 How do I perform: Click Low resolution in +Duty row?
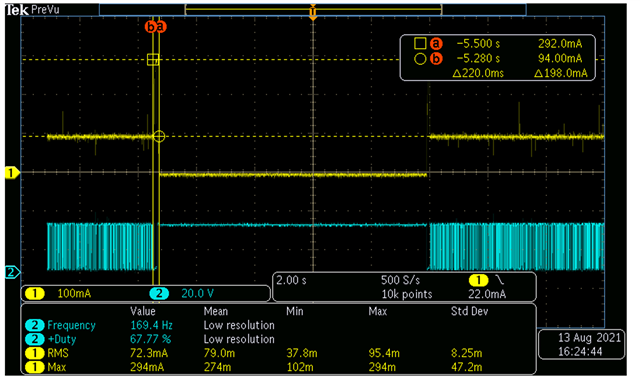239,339
